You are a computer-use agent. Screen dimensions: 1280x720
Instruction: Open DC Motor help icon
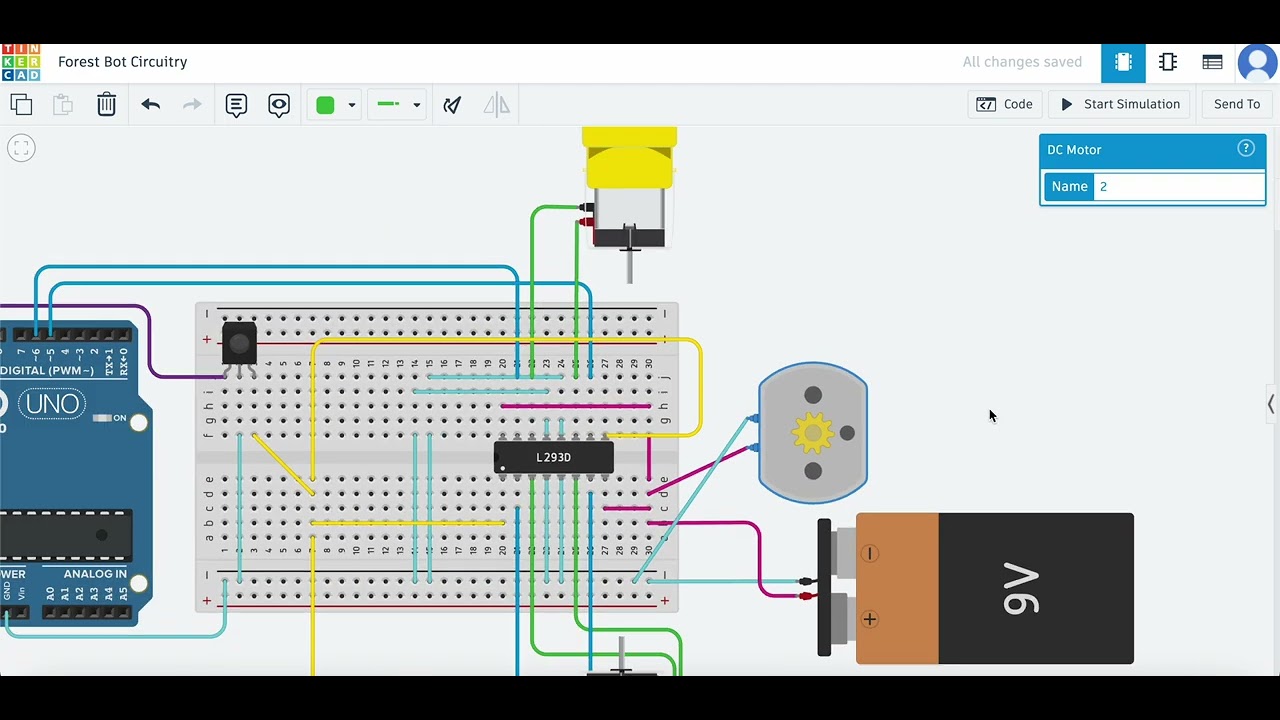pyautogui.click(x=1246, y=149)
